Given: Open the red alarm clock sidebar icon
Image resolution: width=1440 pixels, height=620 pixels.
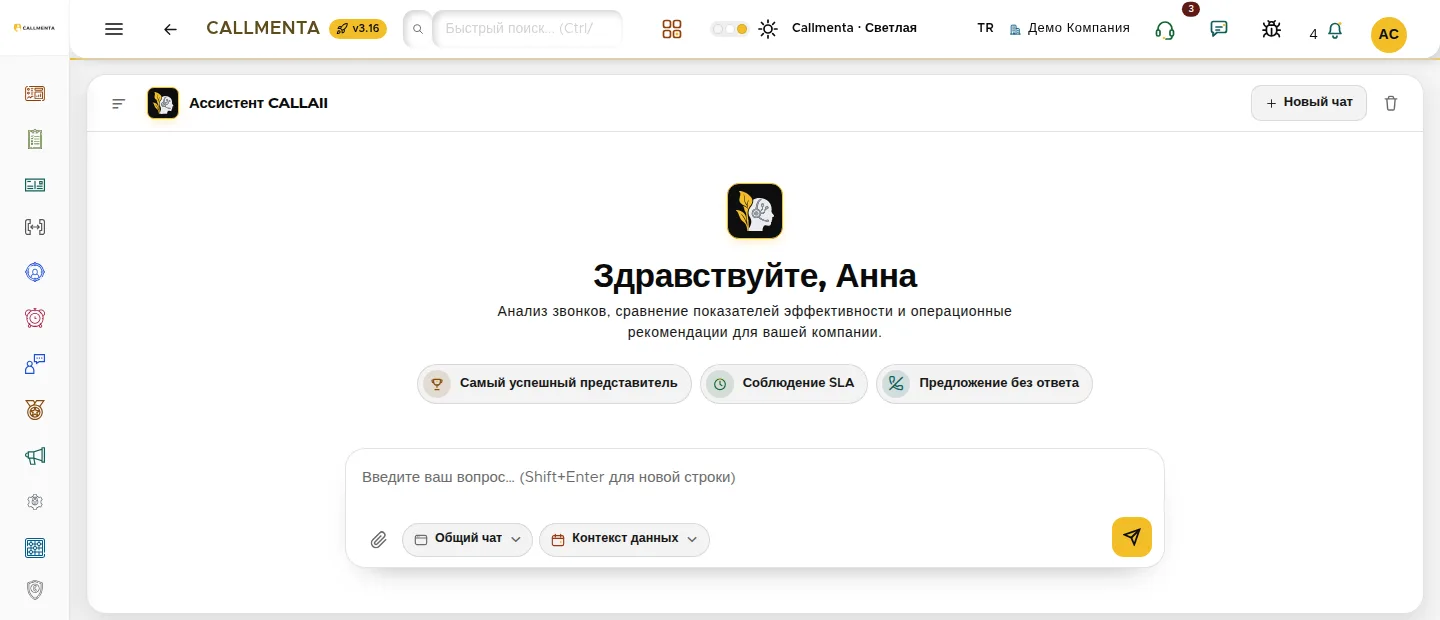Looking at the screenshot, I should click(x=35, y=318).
